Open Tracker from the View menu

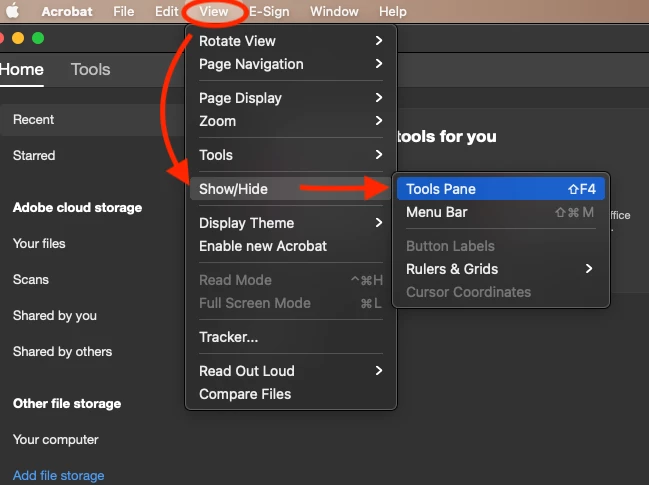[291, 337]
